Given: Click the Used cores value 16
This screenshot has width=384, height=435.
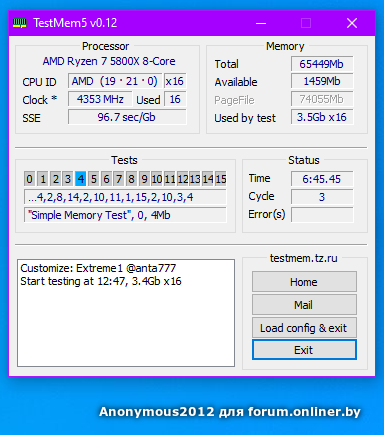Looking at the screenshot, I should pyautogui.click(x=175, y=99).
